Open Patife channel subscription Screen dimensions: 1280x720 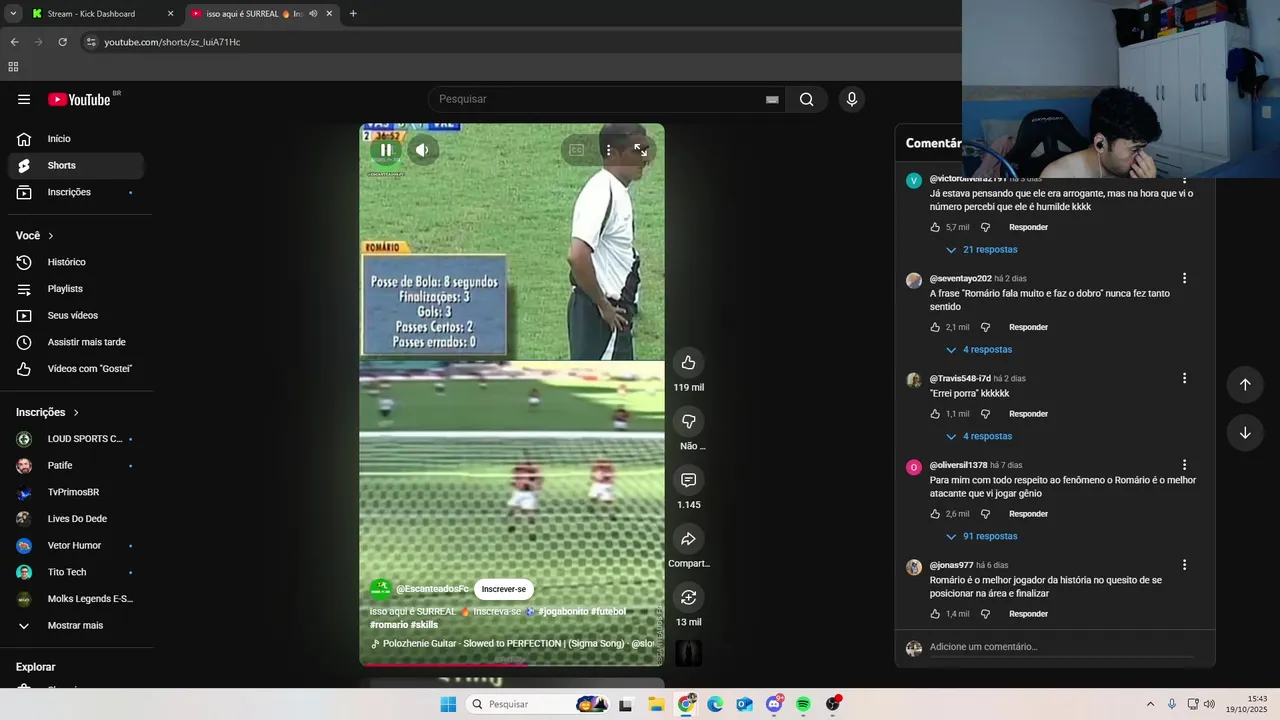click(76, 465)
